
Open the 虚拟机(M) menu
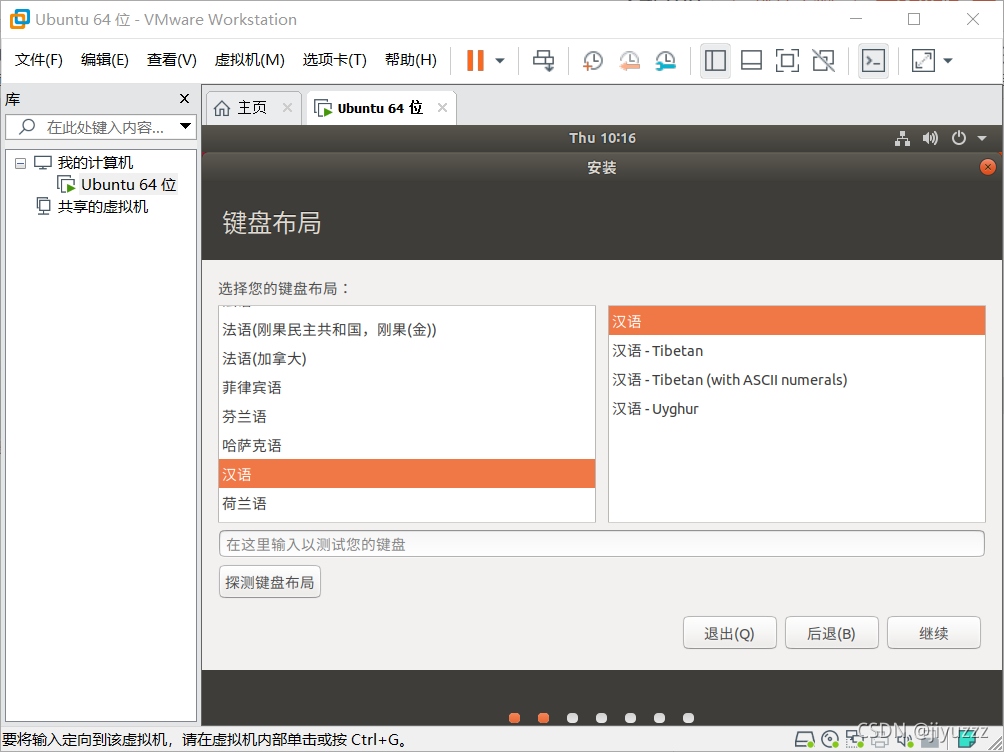click(249, 60)
